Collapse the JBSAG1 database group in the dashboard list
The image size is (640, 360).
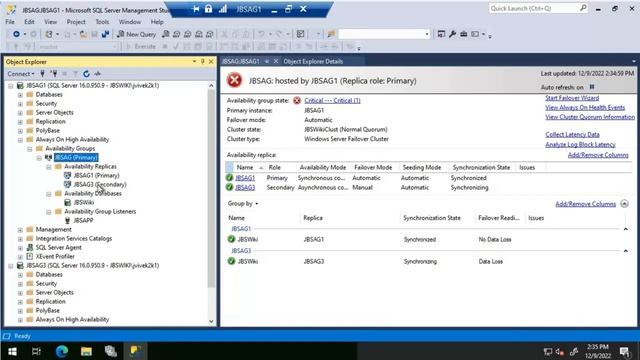pyautogui.click(x=625, y=229)
